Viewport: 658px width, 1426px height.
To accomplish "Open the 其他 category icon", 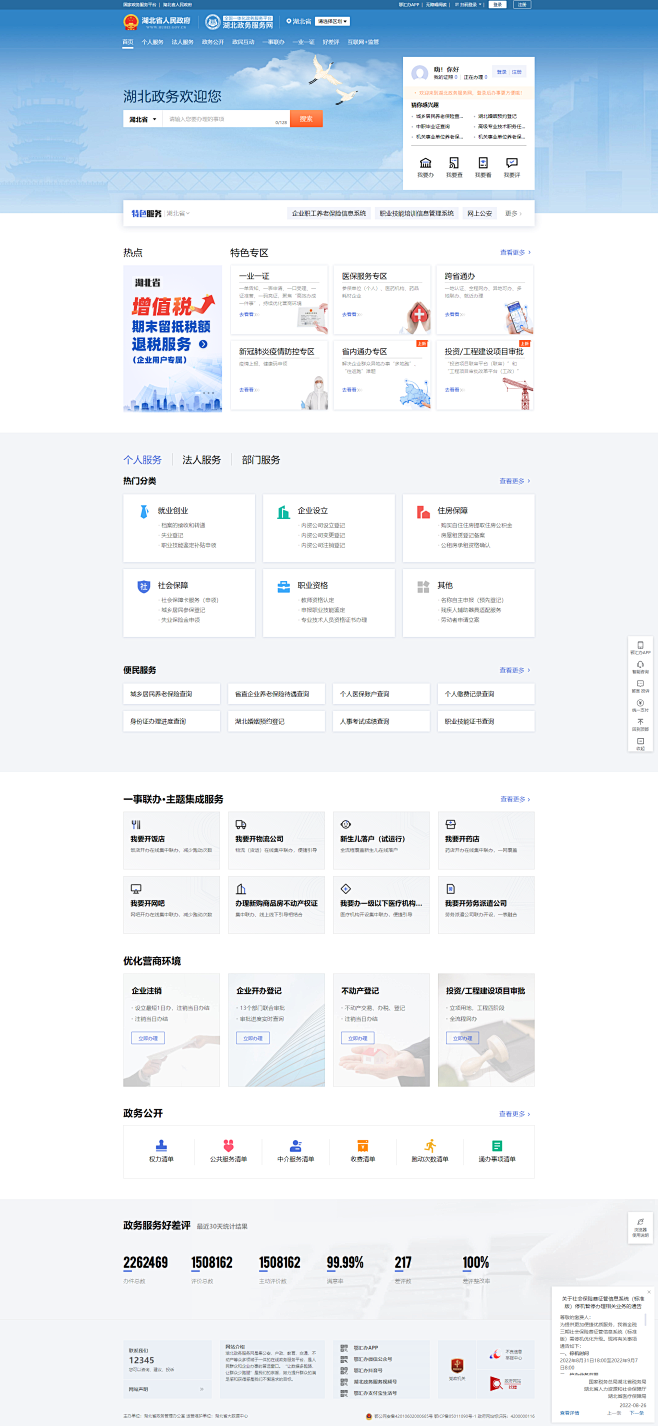I will coord(423,585).
